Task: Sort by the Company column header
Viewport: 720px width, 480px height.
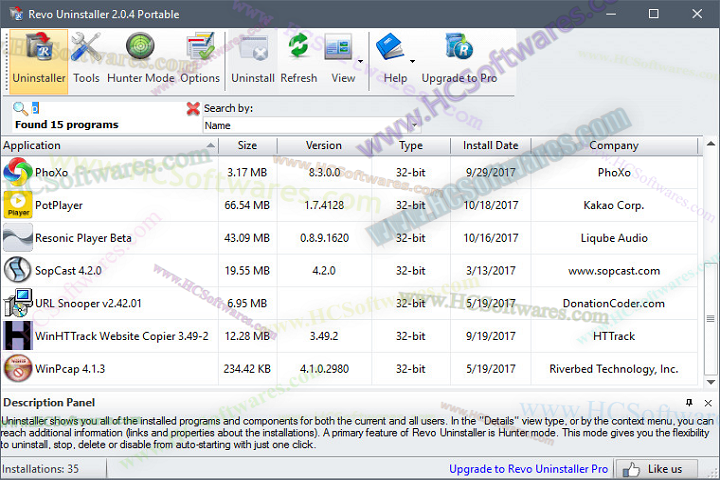Action: pyautogui.click(x=614, y=146)
